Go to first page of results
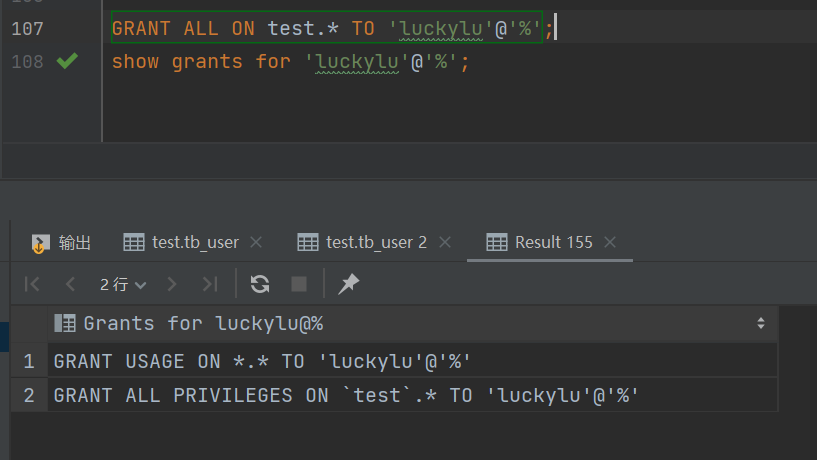Screen dimensions: 817x460 click(x=32, y=285)
